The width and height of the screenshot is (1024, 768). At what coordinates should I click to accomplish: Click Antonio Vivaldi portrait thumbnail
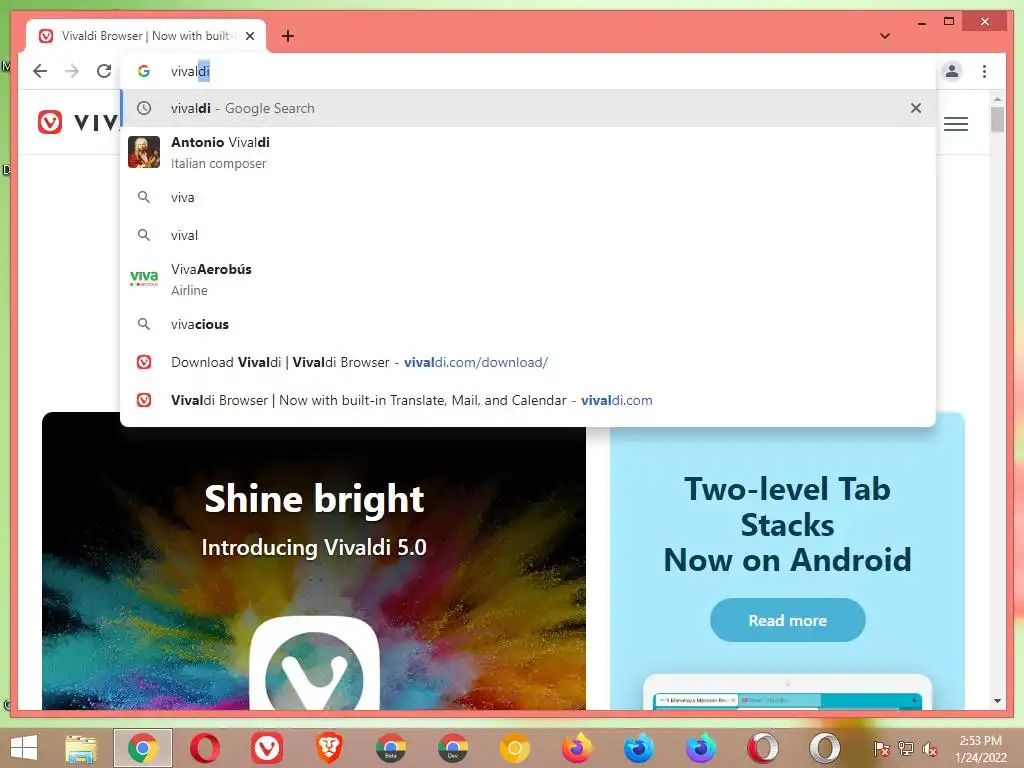click(x=144, y=152)
